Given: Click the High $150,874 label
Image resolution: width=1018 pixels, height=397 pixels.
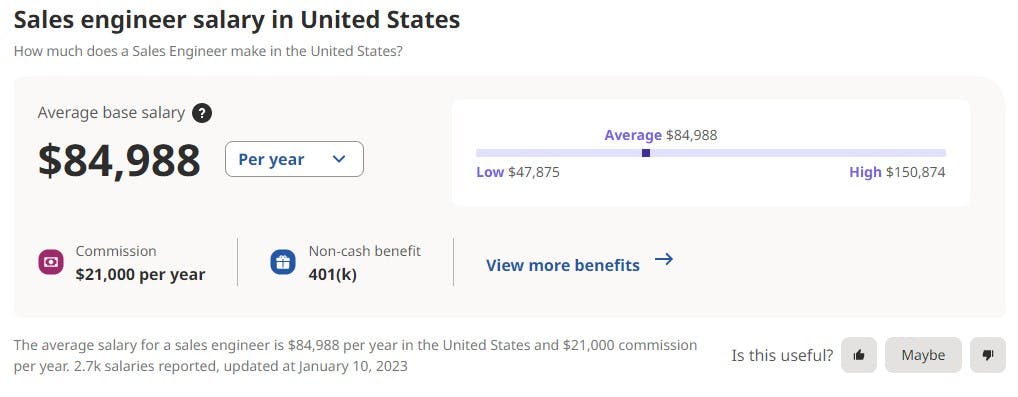Looking at the screenshot, I should point(897,172).
